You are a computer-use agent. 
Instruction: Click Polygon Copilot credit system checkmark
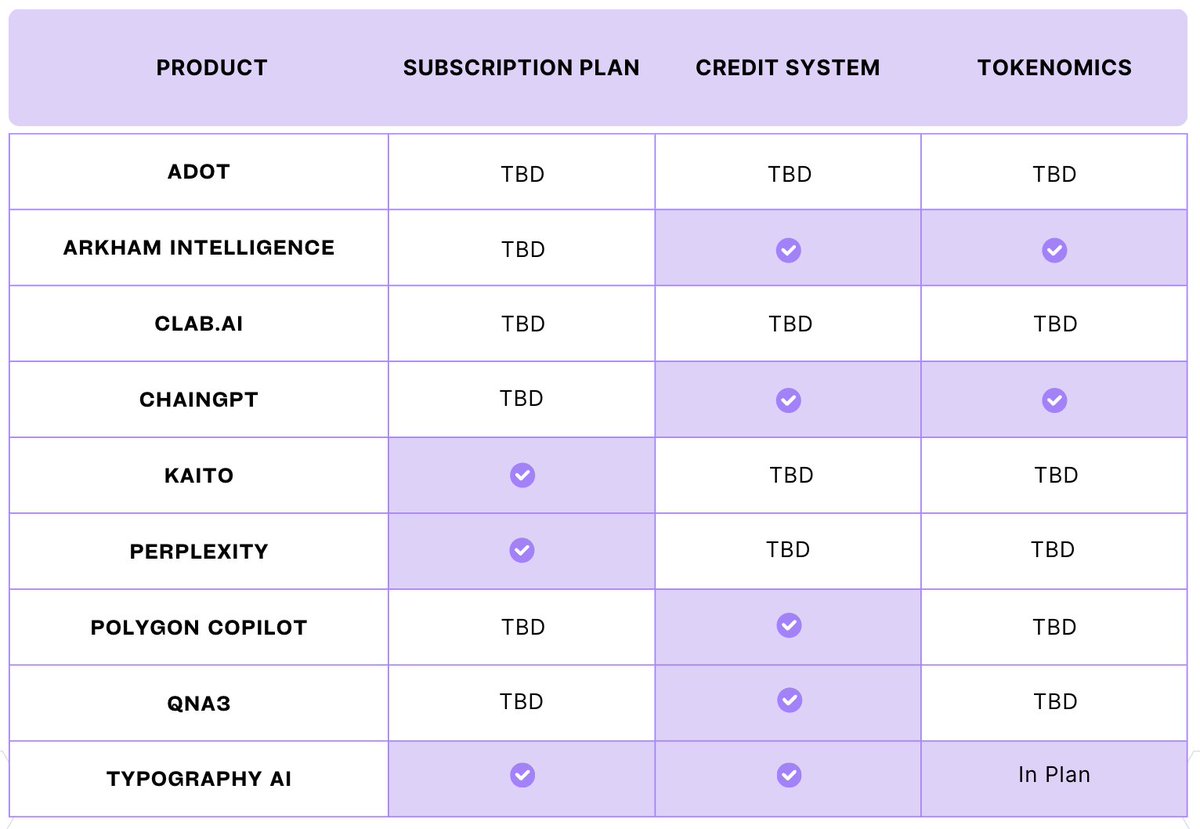(x=788, y=625)
